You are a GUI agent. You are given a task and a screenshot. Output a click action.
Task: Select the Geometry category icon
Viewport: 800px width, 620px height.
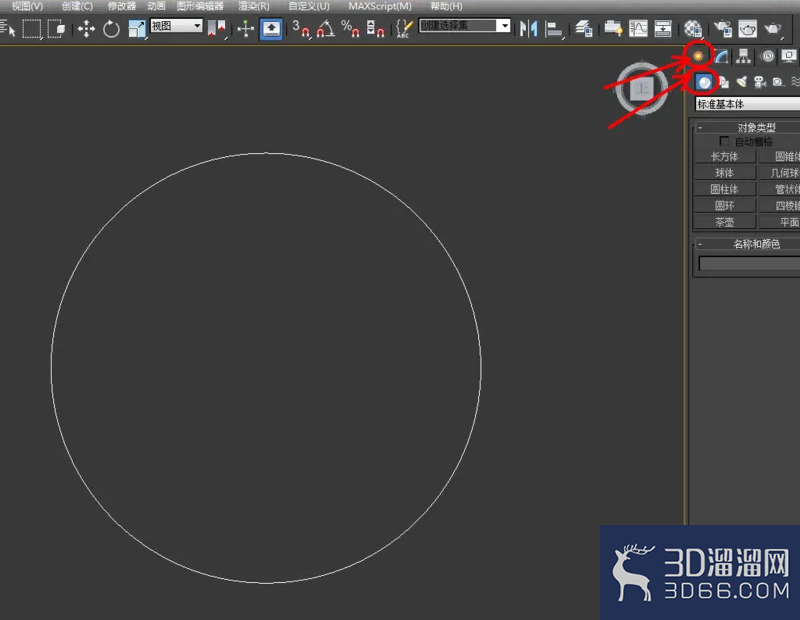[x=704, y=82]
